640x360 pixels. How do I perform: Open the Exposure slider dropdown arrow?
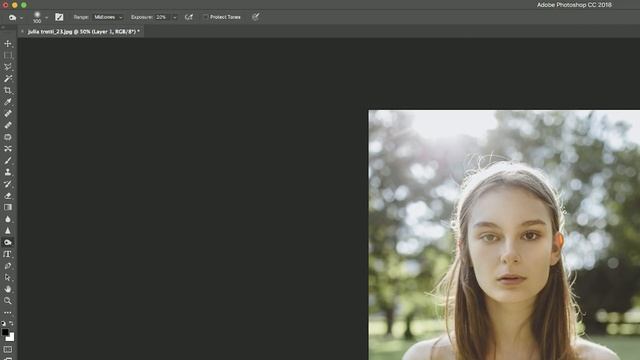click(x=175, y=17)
